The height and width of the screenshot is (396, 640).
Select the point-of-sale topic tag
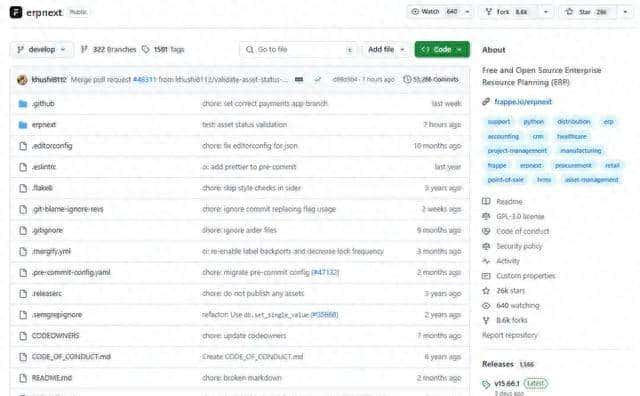tap(505, 180)
